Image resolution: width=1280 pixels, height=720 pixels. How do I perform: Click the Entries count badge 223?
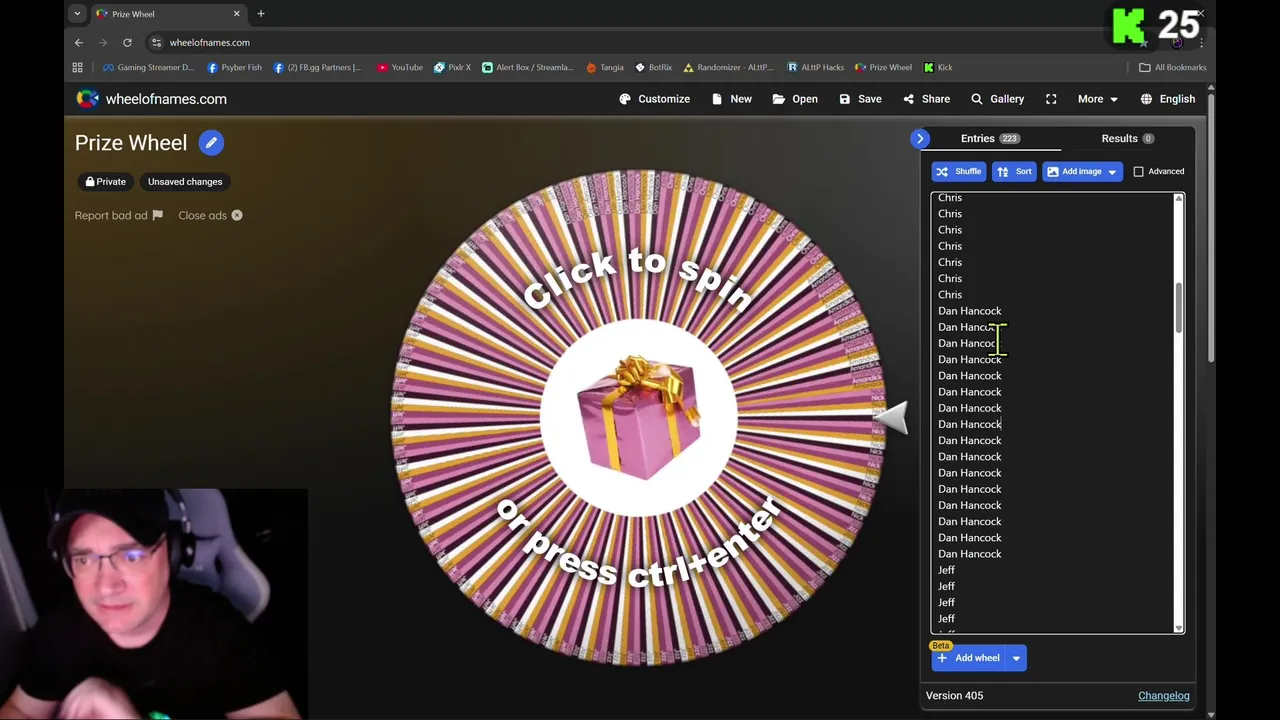coord(1009,139)
